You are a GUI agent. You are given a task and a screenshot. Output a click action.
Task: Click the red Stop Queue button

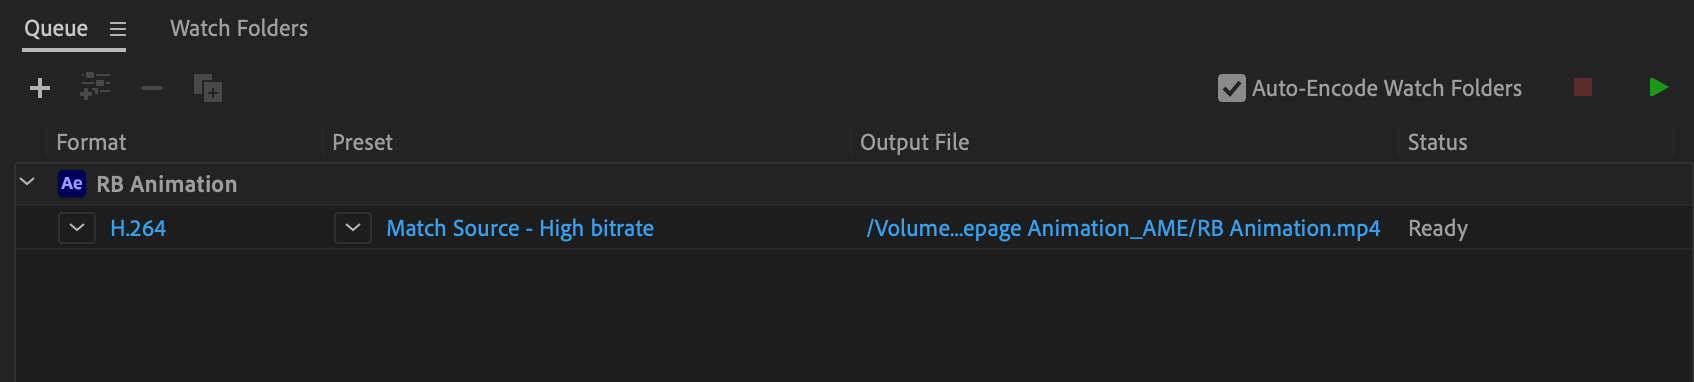(x=1583, y=87)
